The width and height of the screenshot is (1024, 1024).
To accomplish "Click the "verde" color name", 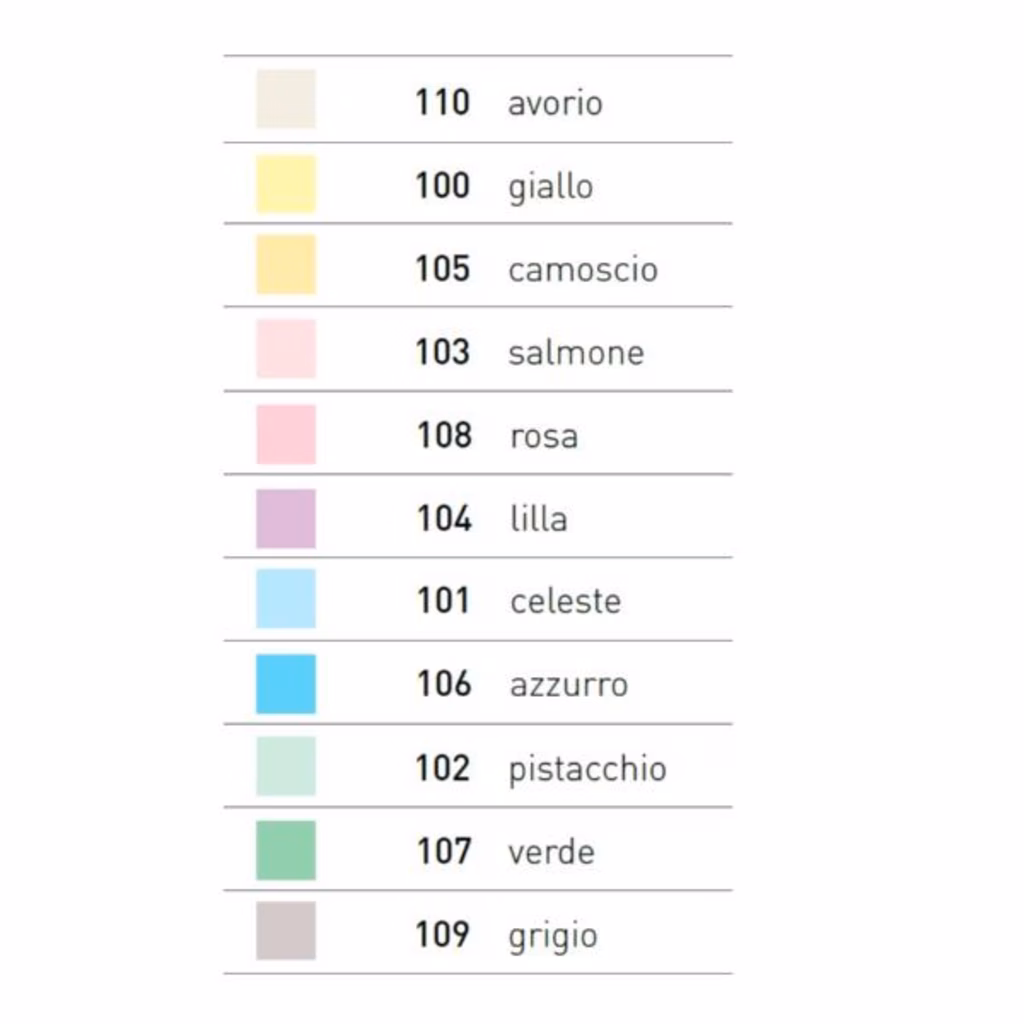I will [x=551, y=852].
